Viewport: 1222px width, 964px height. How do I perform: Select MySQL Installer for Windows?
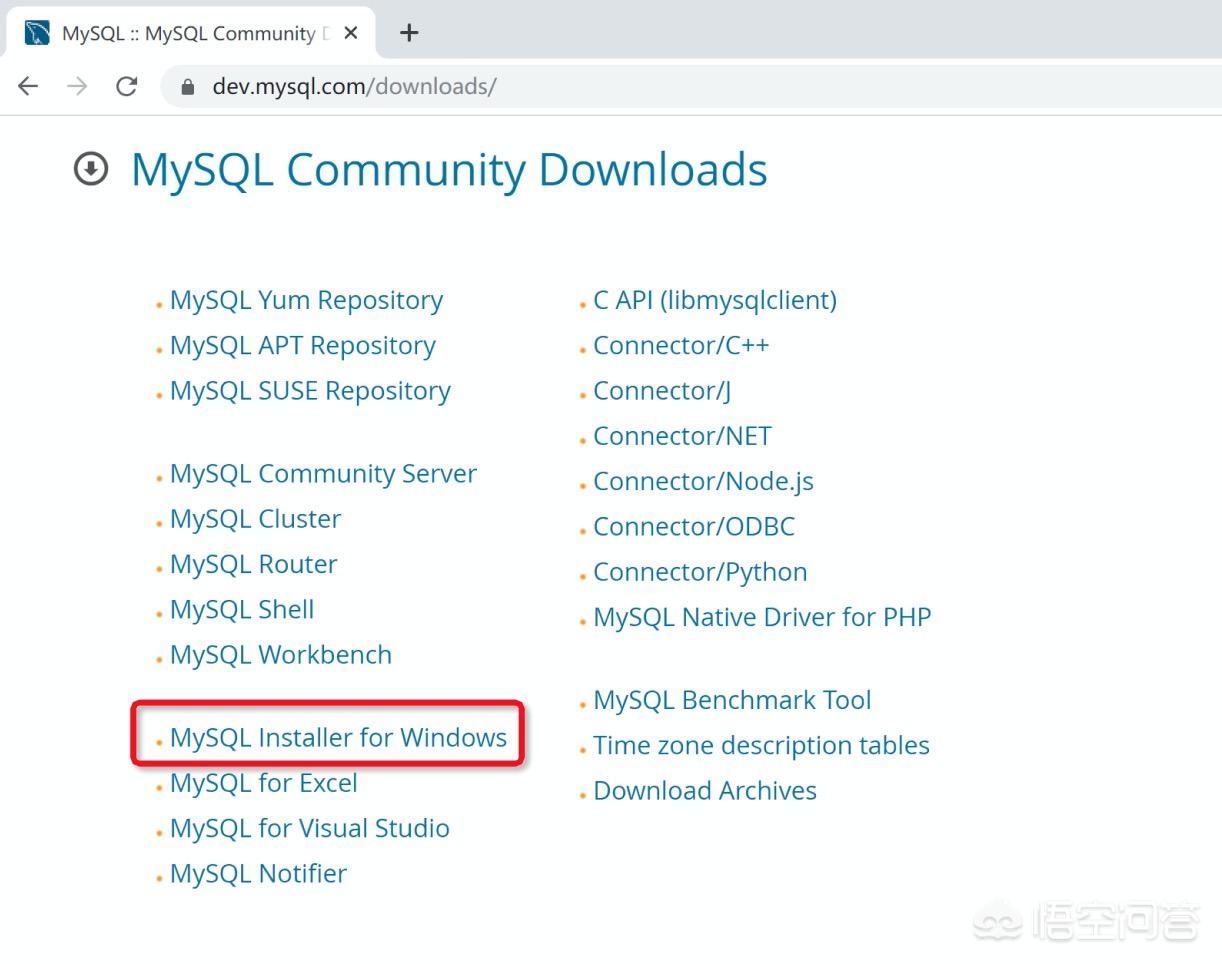point(338,737)
